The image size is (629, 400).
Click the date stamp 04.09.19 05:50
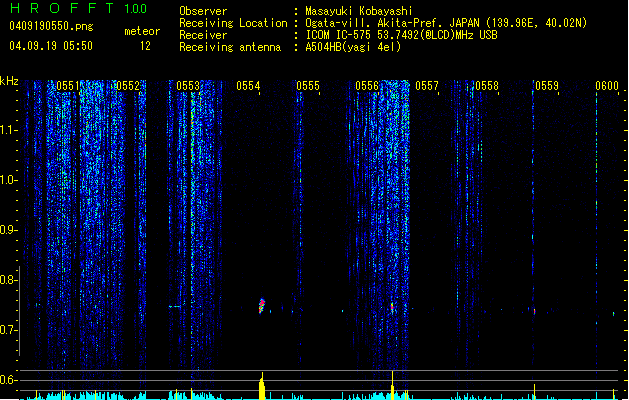tap(51, 46)
